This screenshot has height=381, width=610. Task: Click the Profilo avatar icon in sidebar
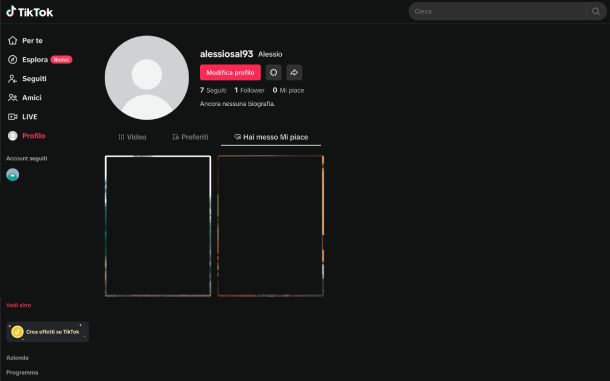coord(13,136)
